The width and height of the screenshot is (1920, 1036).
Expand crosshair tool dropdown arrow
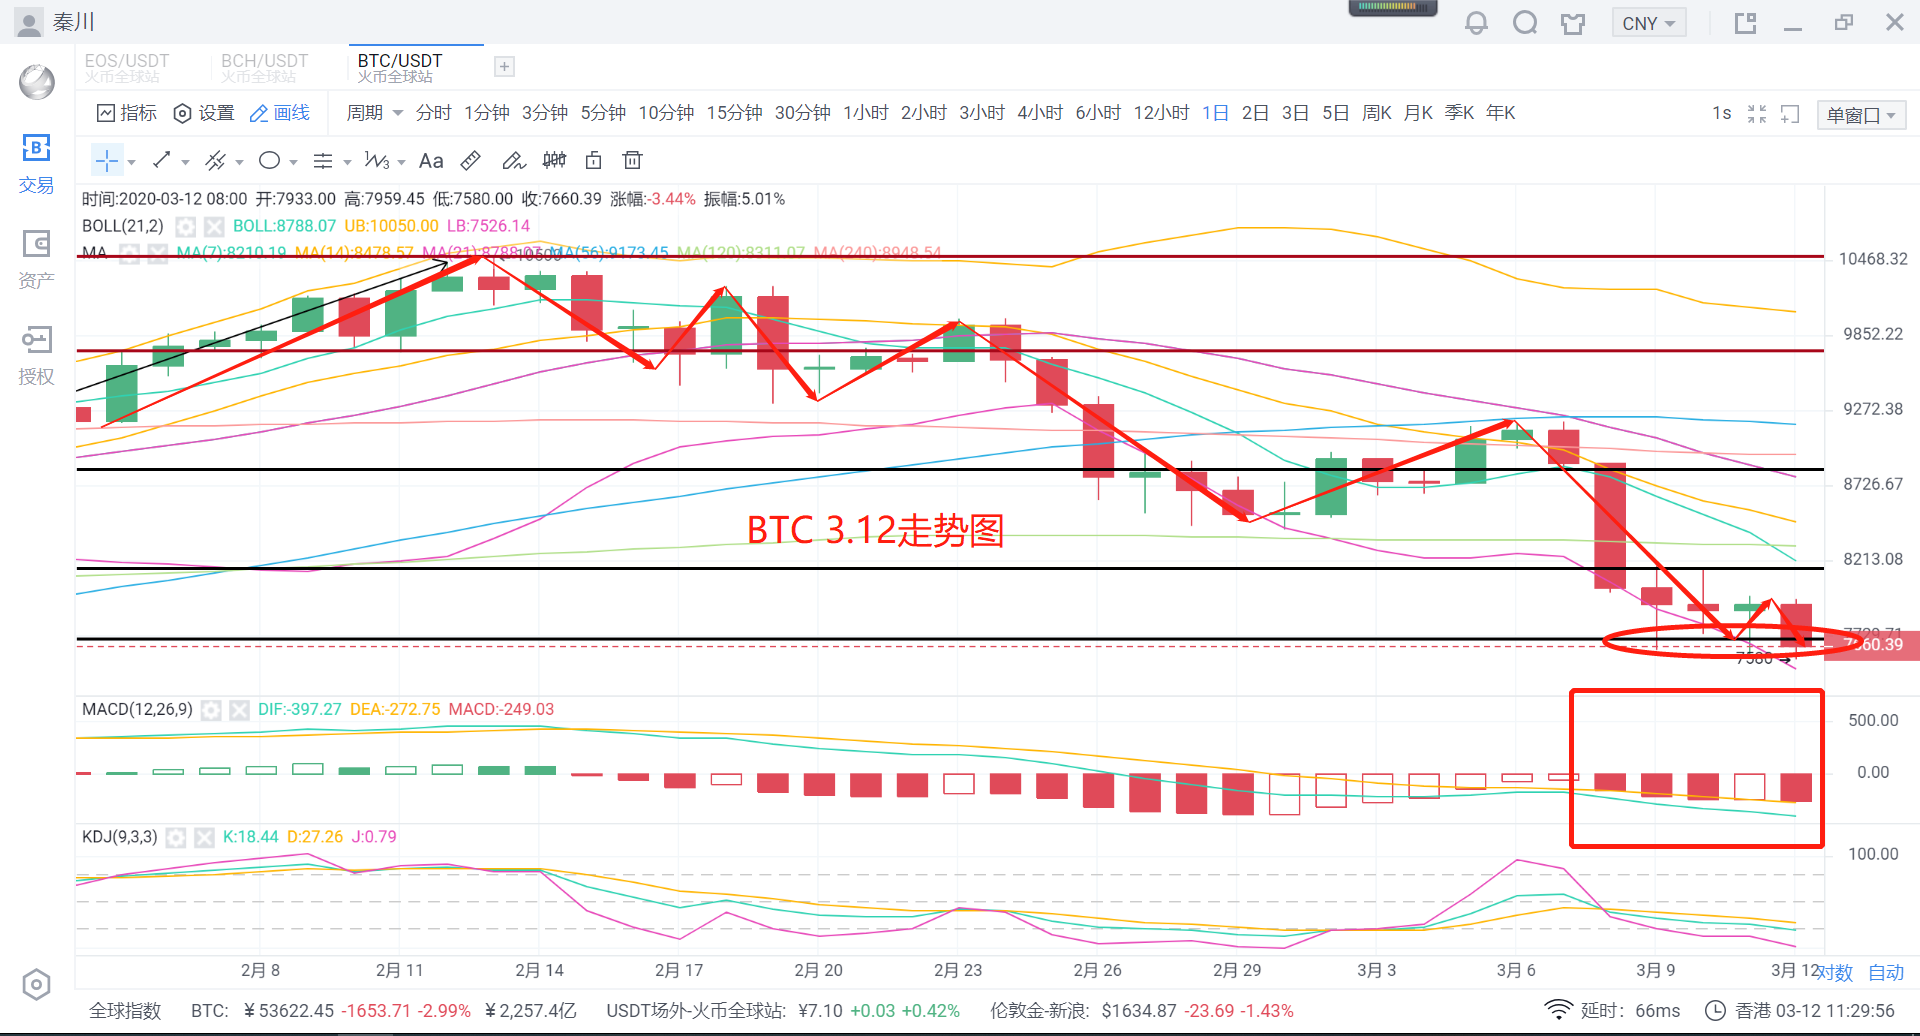(x=131, y=162)
